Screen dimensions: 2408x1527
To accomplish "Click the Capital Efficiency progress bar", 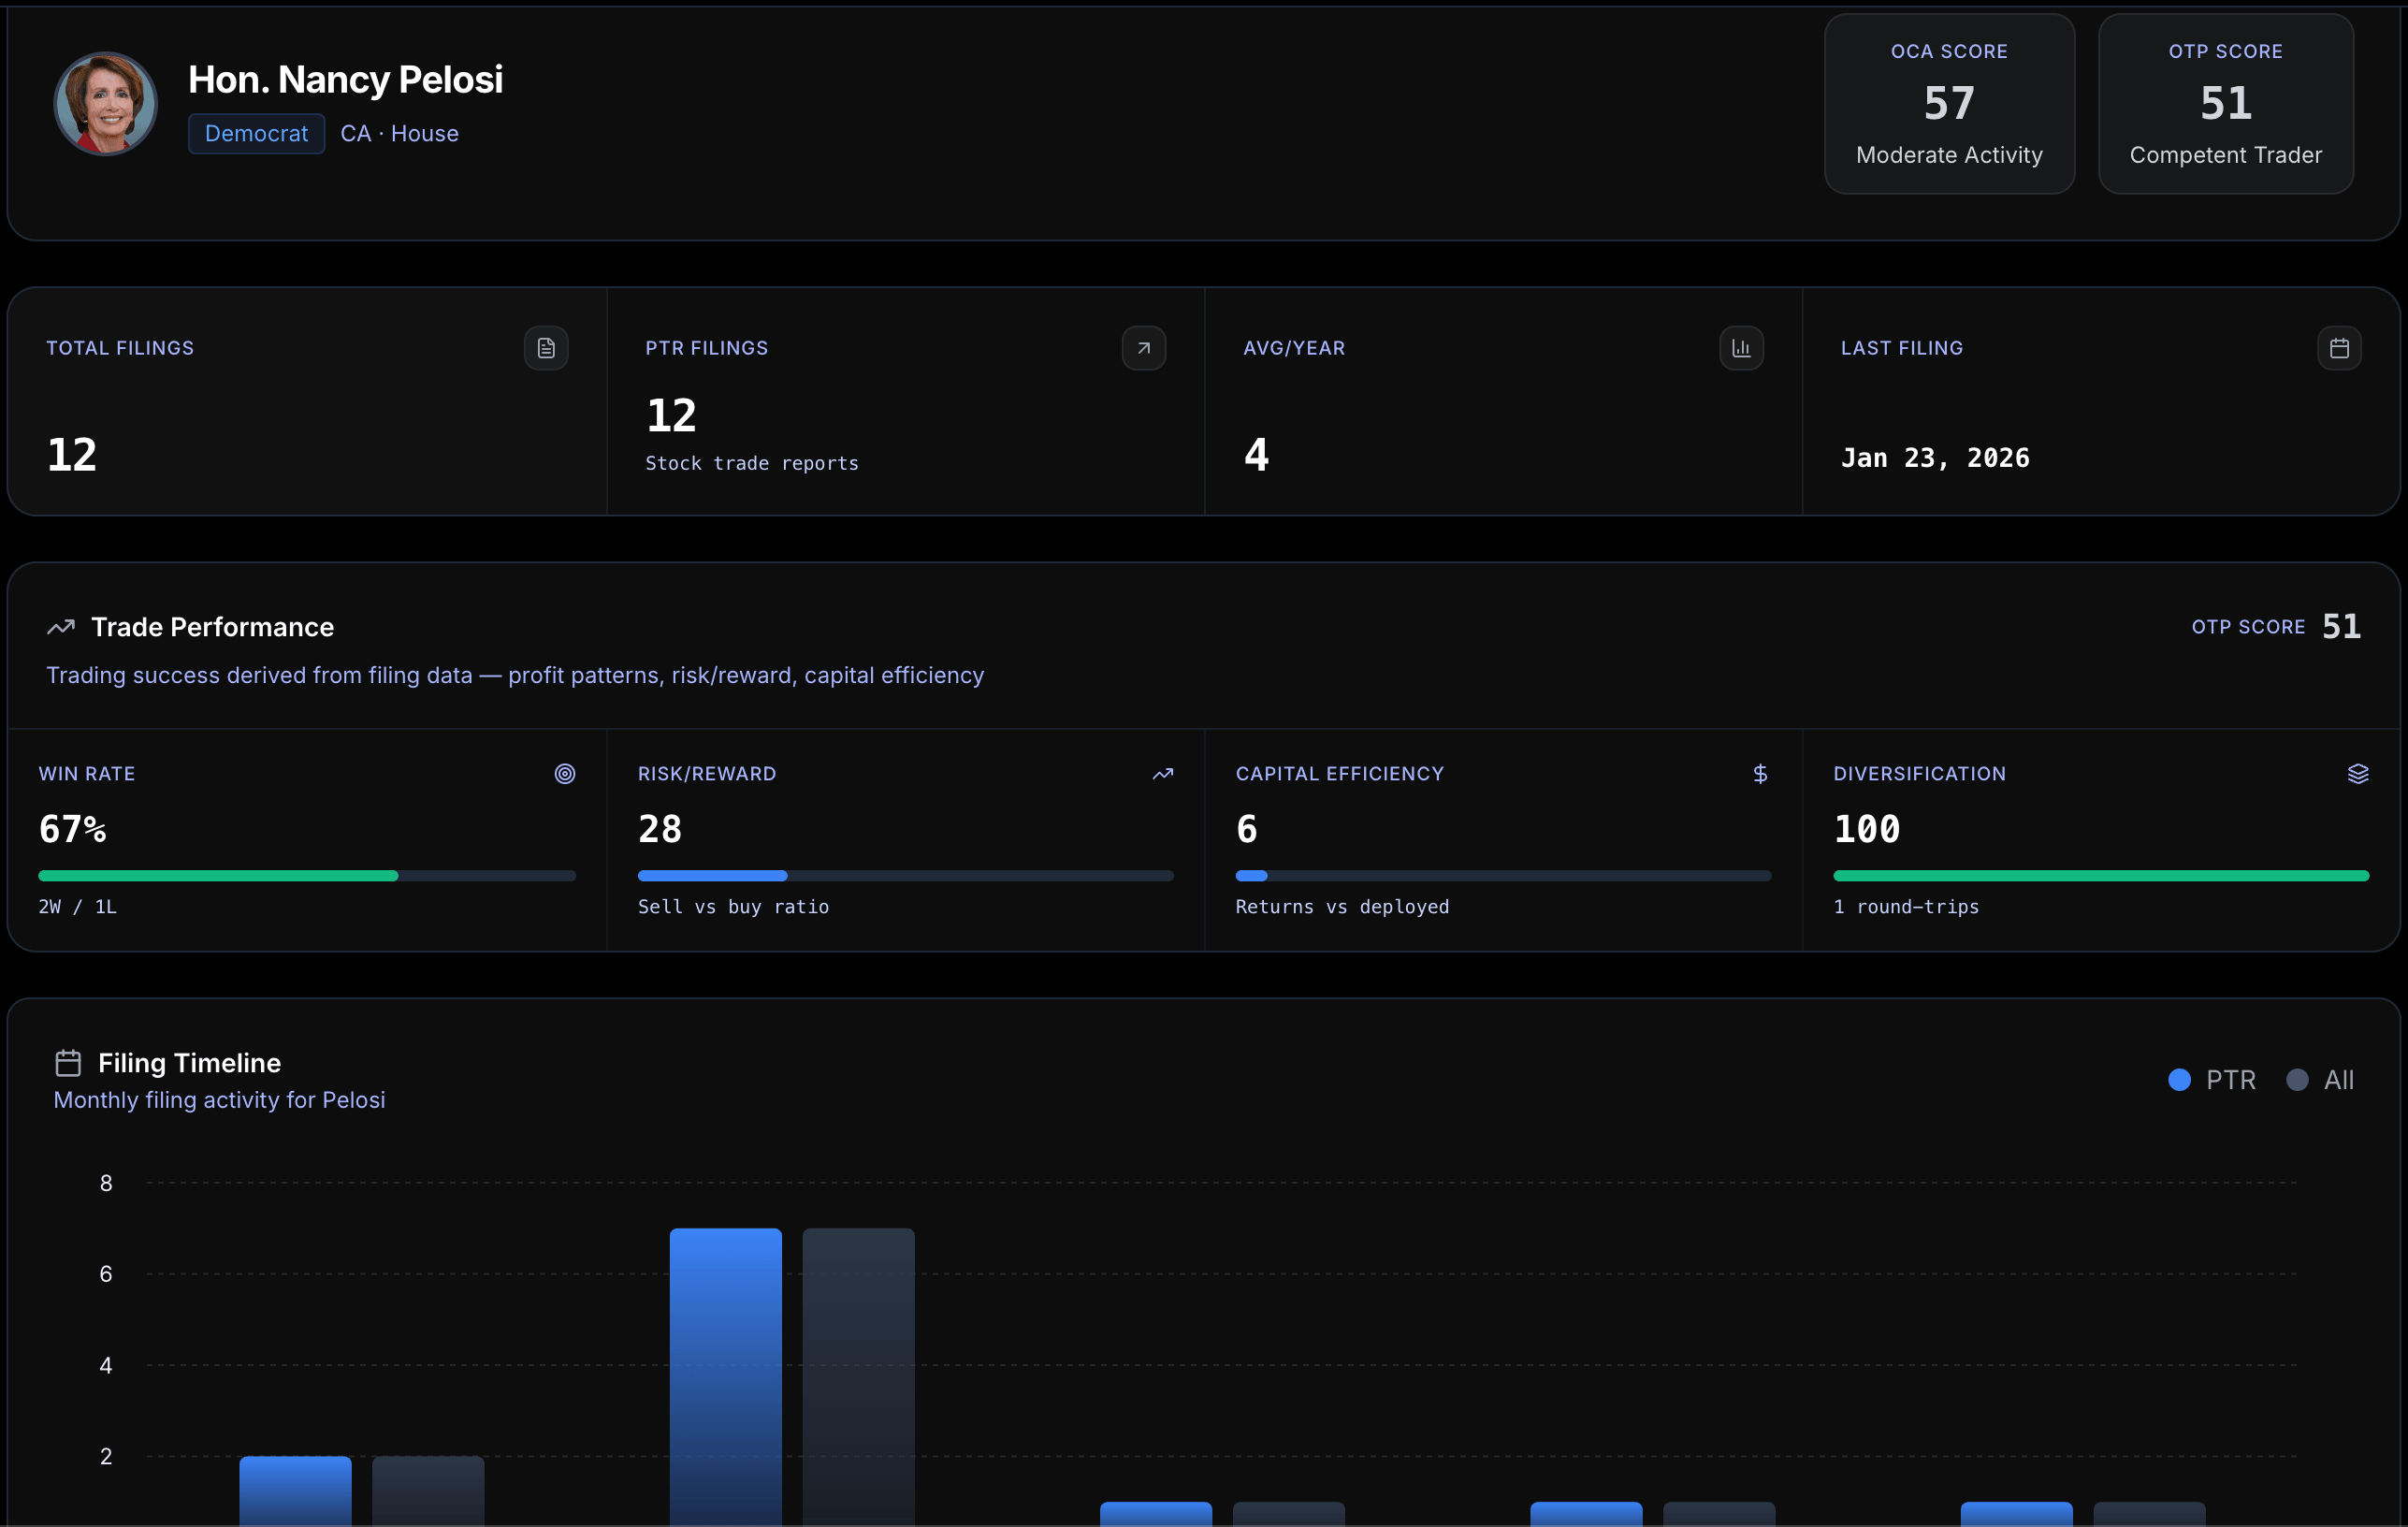I will click(x=1503, y=876).
